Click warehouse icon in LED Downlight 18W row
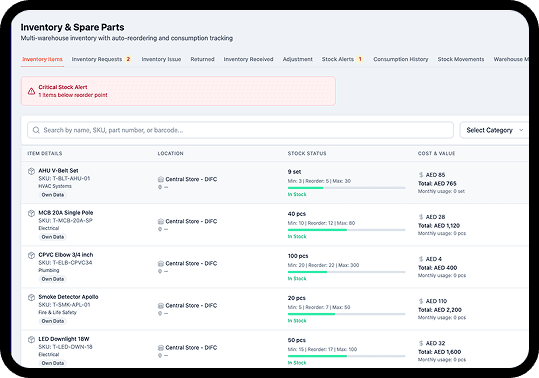Image resolution: width=539 pixels, height=378 pixels. pyautogui.click(x=161, y=348)
